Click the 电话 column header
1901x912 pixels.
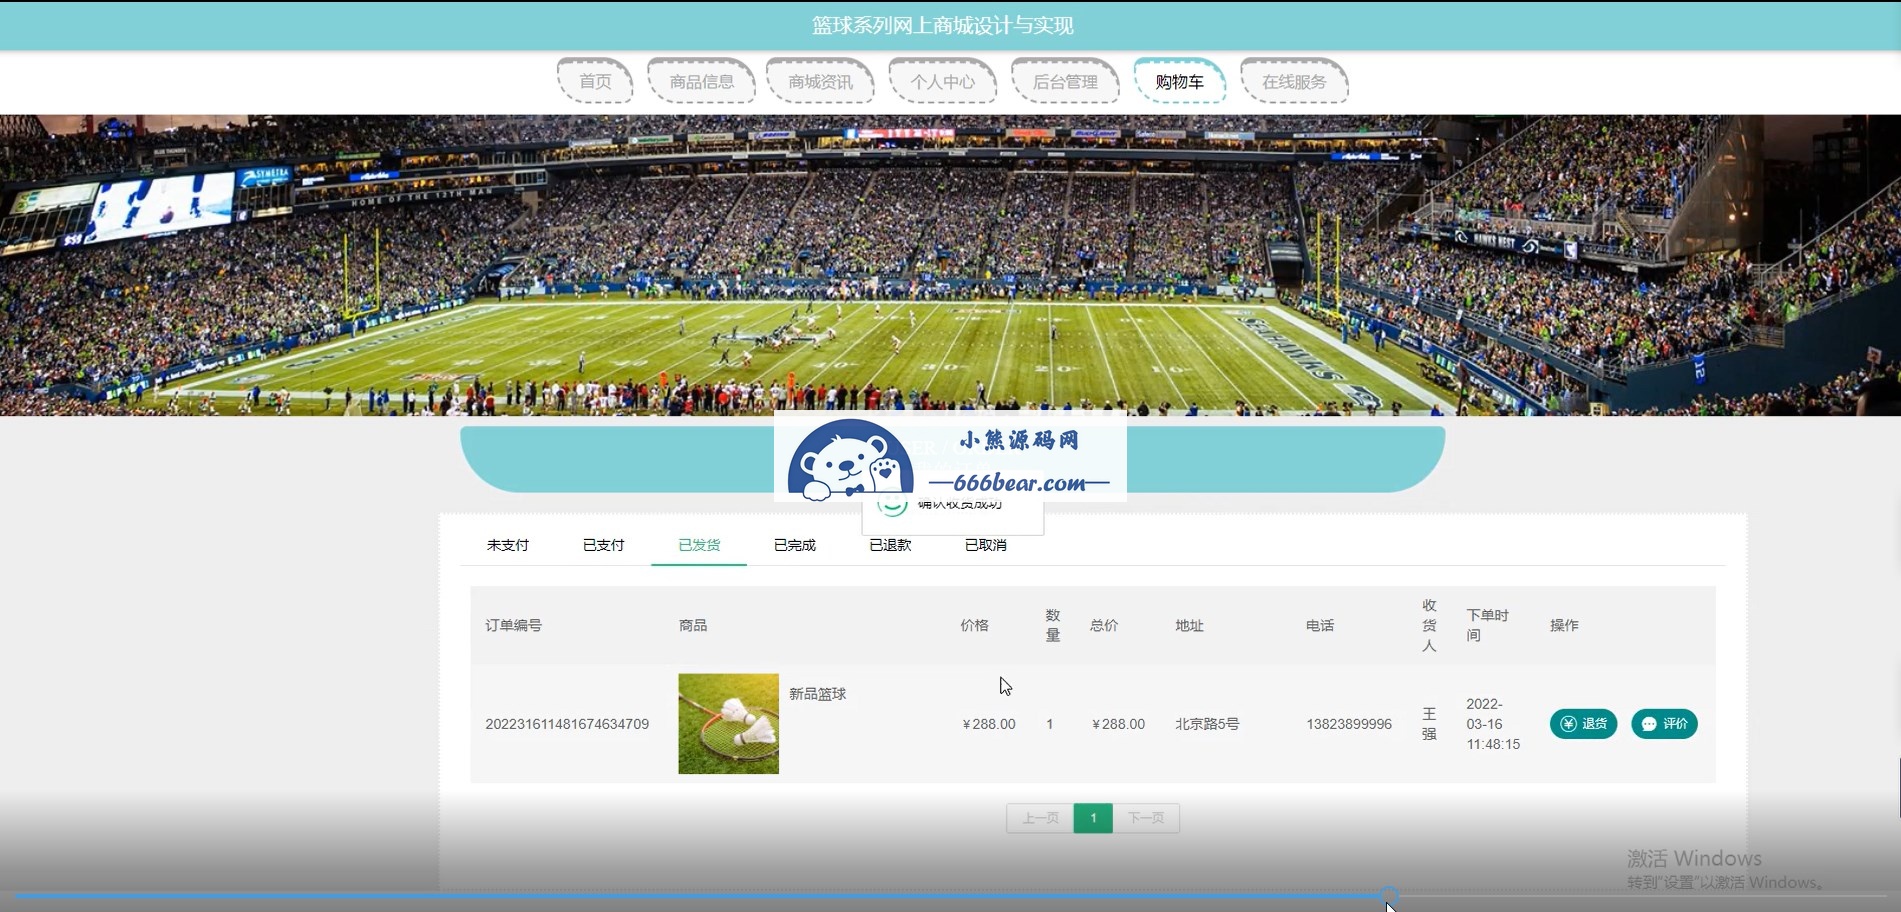[x=1320, y=625]
